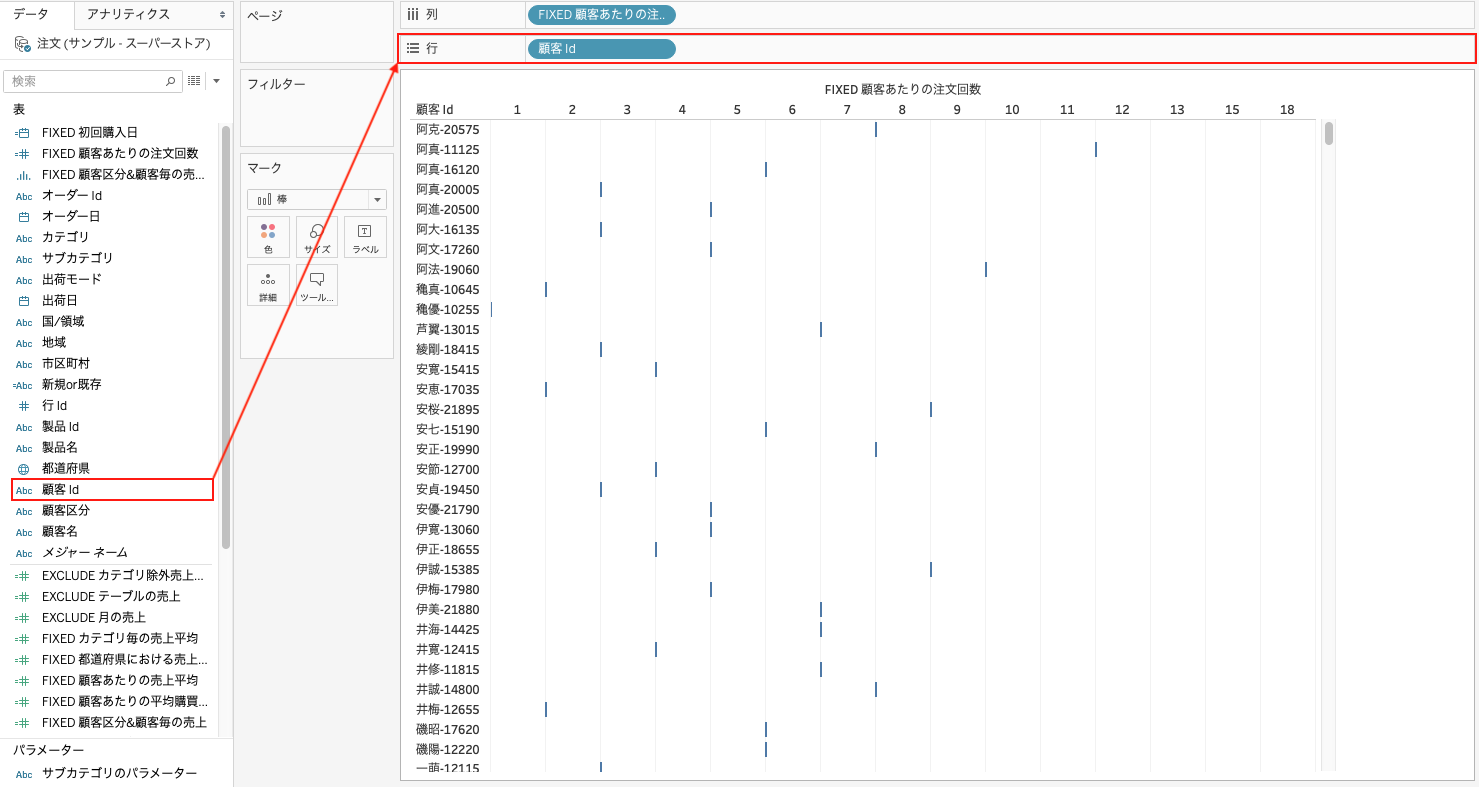Click the FIXED 顧客あたりの注.. pill in columns
Viewport: 1479px width, 787px height.
click(x=601, y=15)
